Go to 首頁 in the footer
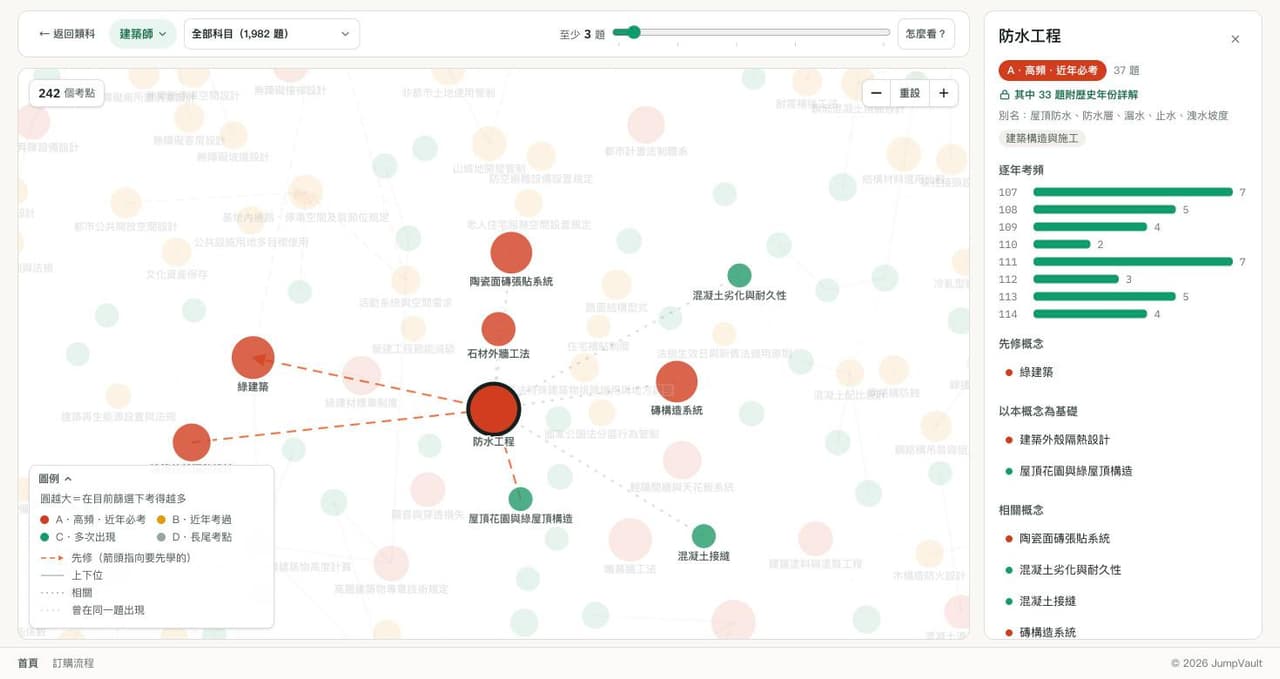Image resolution: width=1280 pixels, height=679 pixels. click(28, 663)
